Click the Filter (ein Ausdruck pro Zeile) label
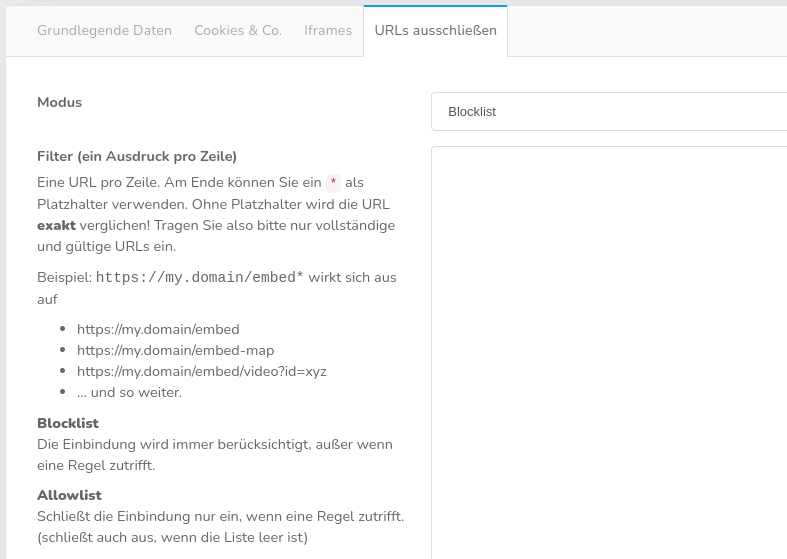Image resolution: width=787 pixels, height=559 pixels. [136, 156]
